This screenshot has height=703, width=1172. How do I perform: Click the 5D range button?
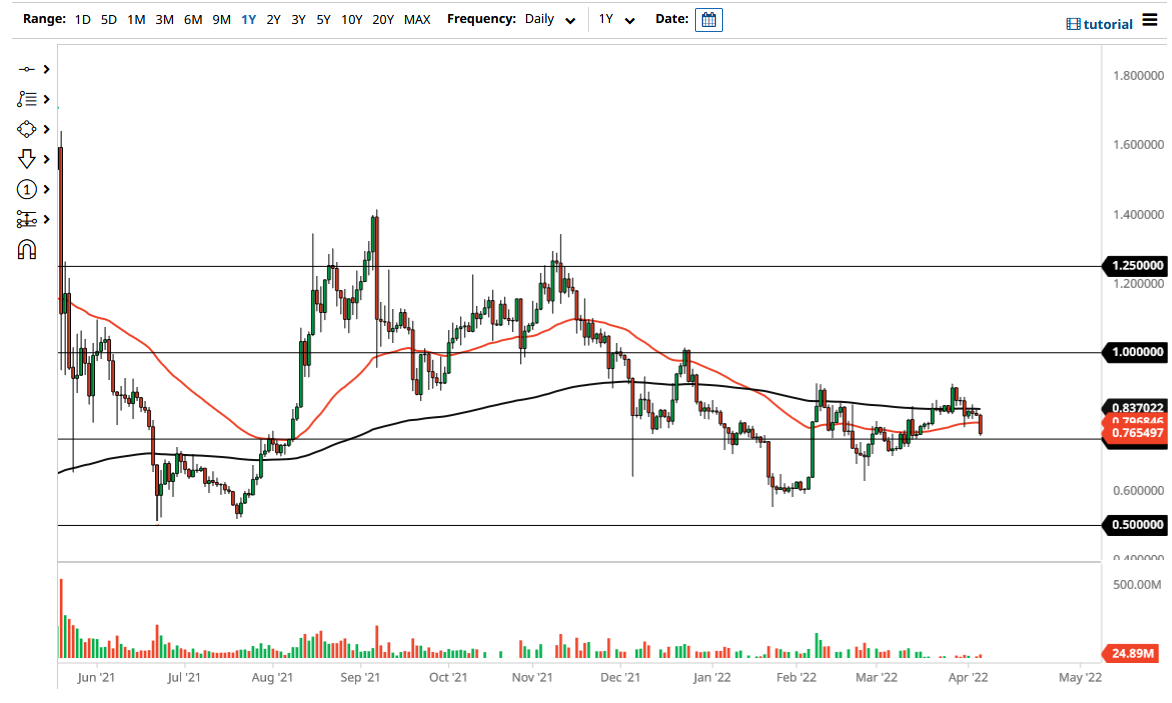point(108,18)
